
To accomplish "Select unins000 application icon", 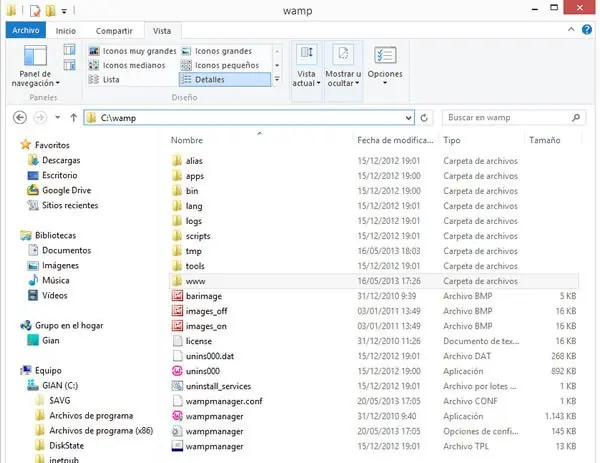I will click(177, 371).
